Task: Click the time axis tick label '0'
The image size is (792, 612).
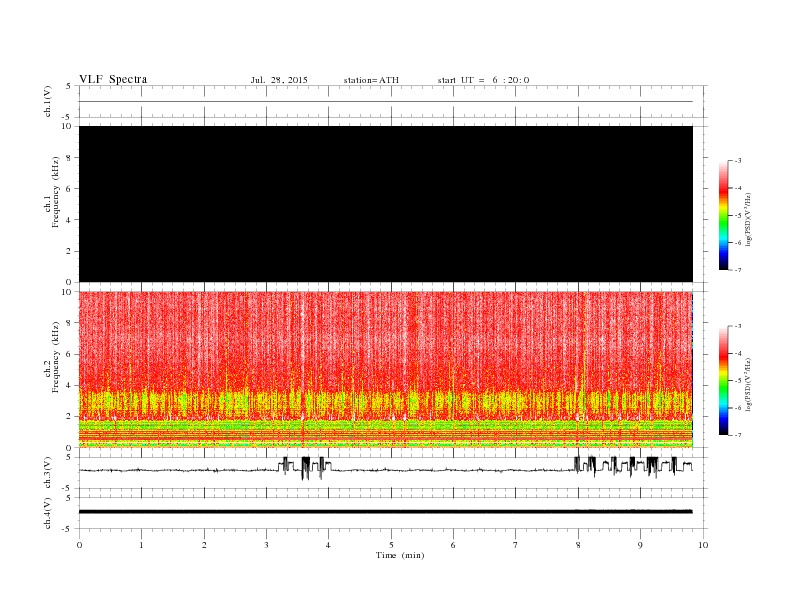Action: tap(79, 545)
